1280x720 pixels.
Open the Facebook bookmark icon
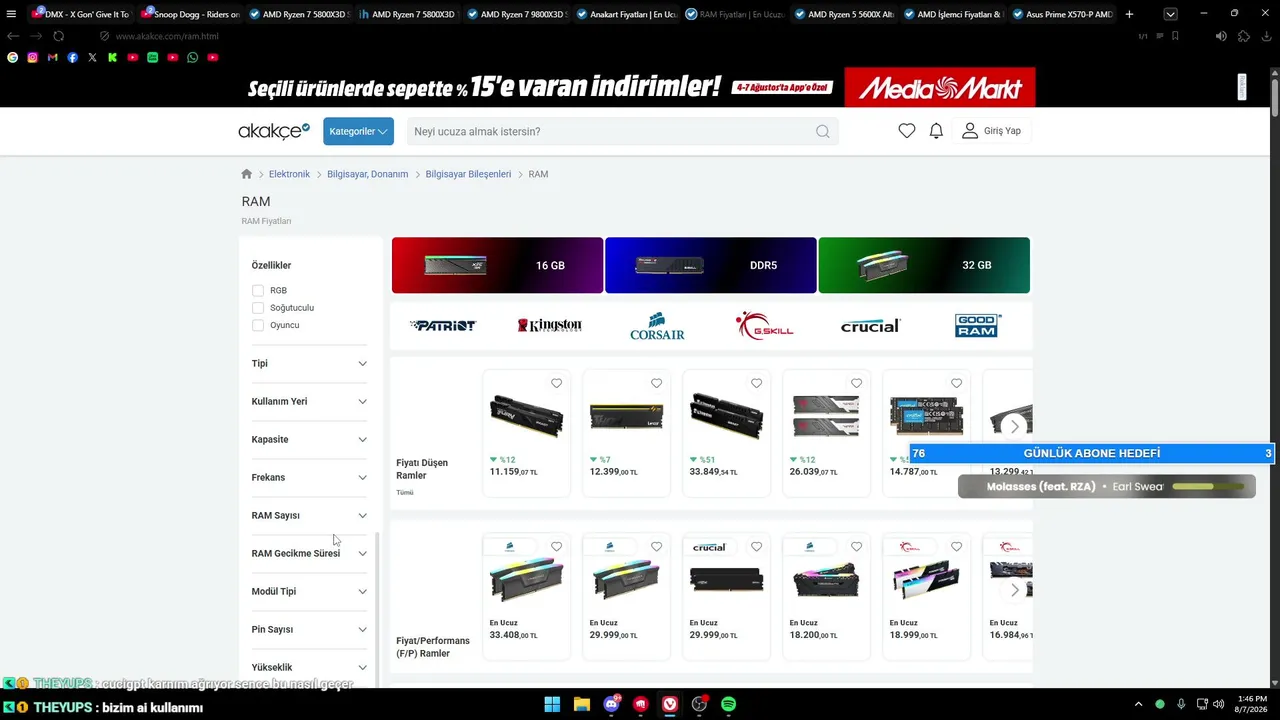click(72, 58)
